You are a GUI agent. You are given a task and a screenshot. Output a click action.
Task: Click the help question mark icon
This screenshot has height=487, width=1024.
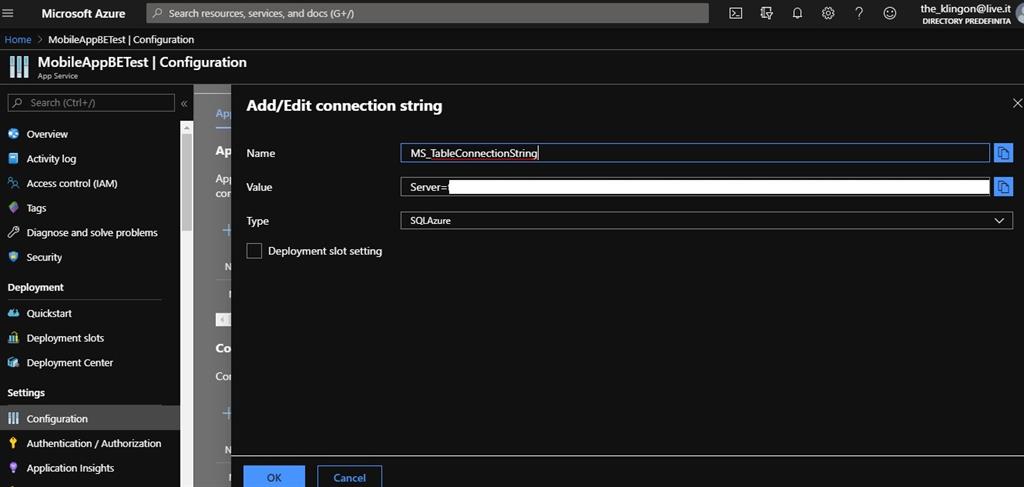point(859,13)
